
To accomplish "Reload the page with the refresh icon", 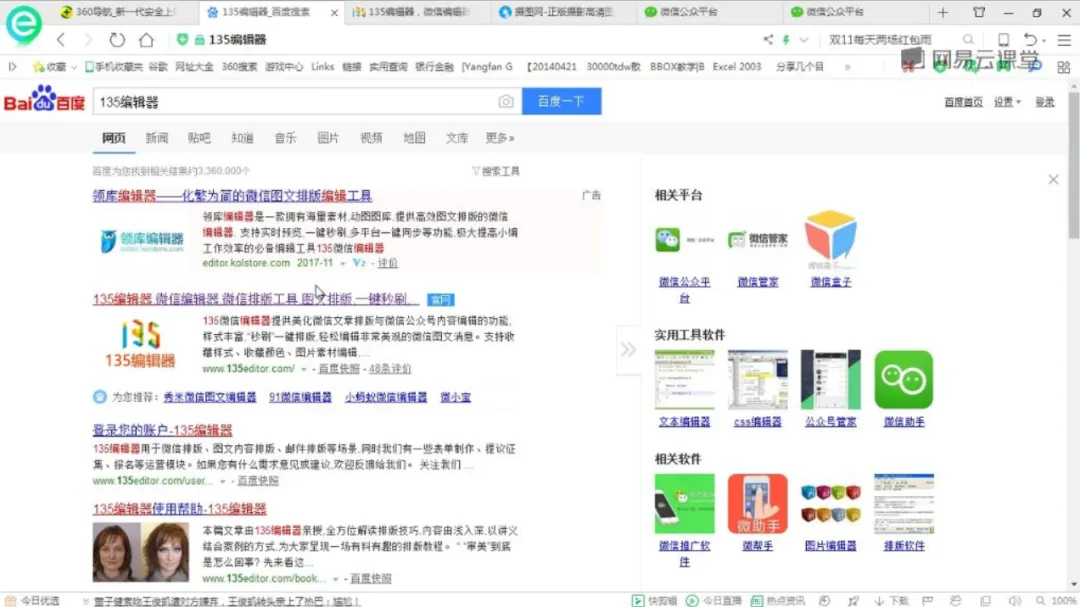I will (x=117, y=40).
